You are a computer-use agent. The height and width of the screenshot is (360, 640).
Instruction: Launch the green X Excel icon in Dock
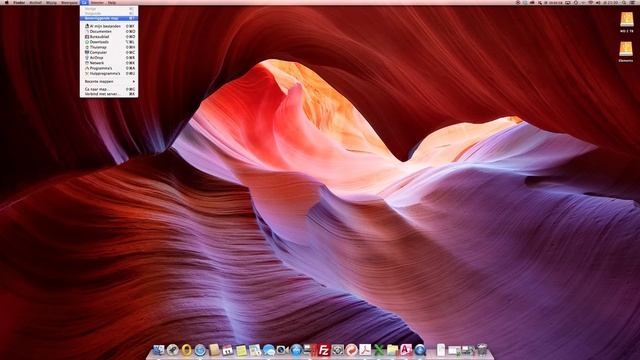coord(379,350)
